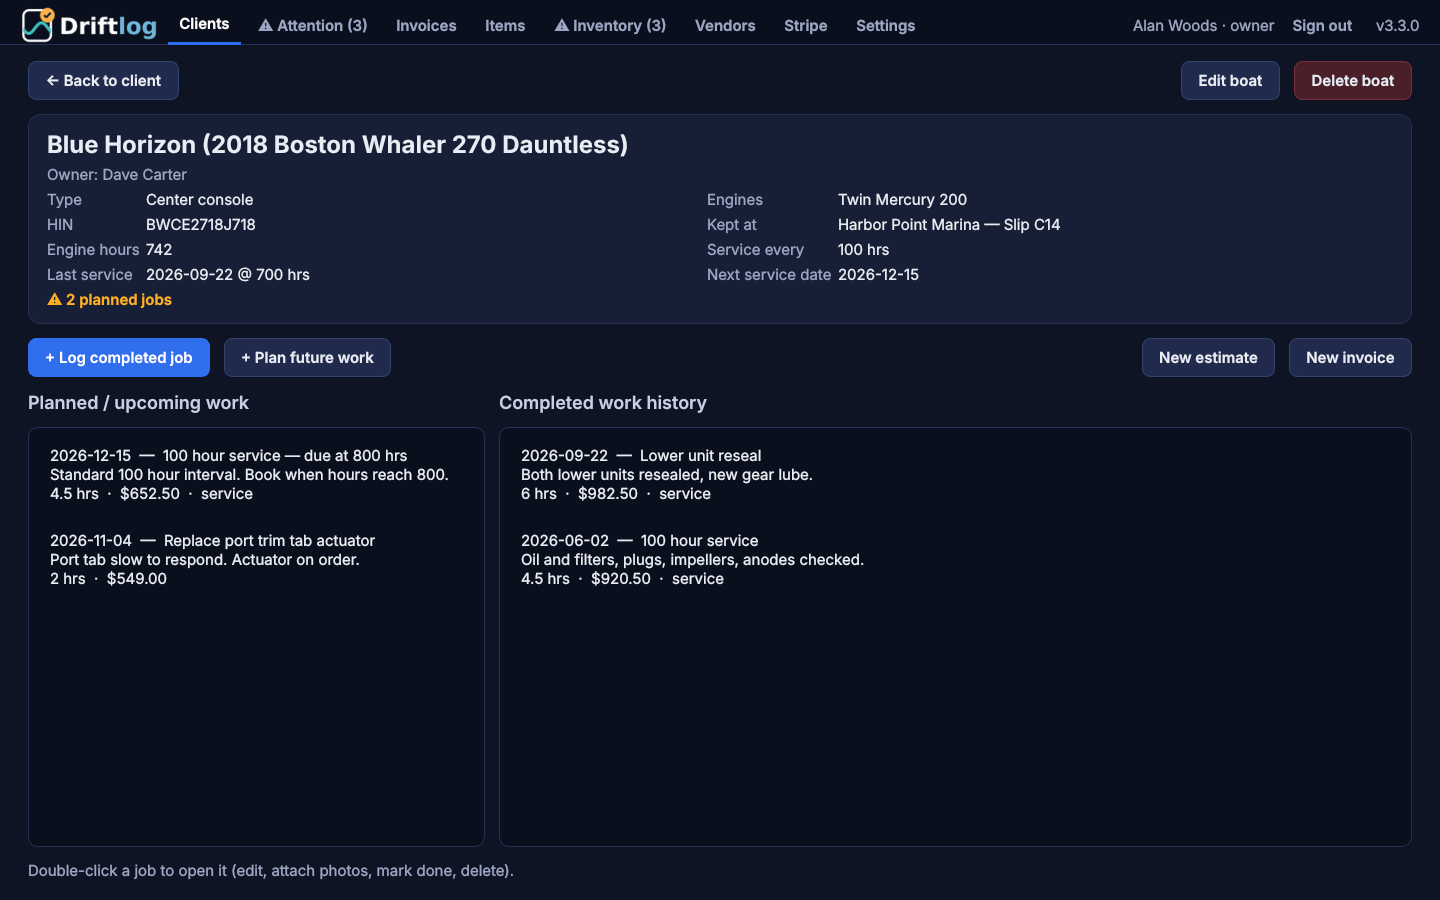
Task: Click the Blue Horizon boat title
Action: pos(337,145)
